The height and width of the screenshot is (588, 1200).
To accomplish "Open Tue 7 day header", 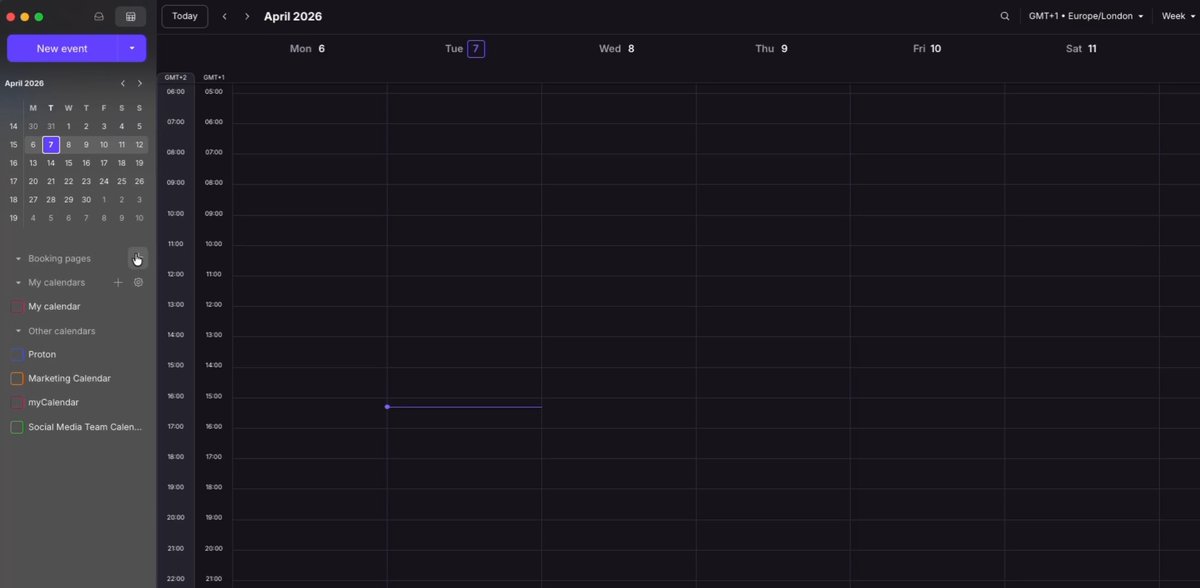I will (x=464, y=48).
